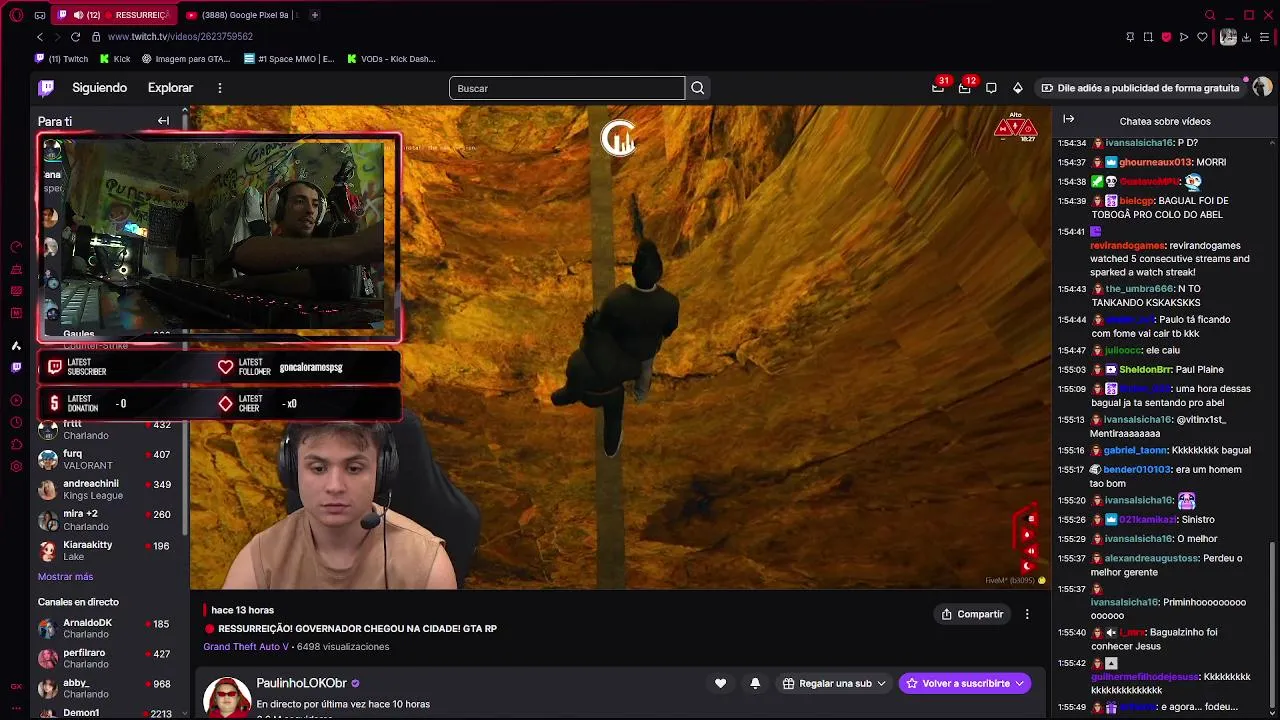Screen dimensions: 1280x720
Task: Open the Opera sidebar settings gear icon
Action: [16, 467]
